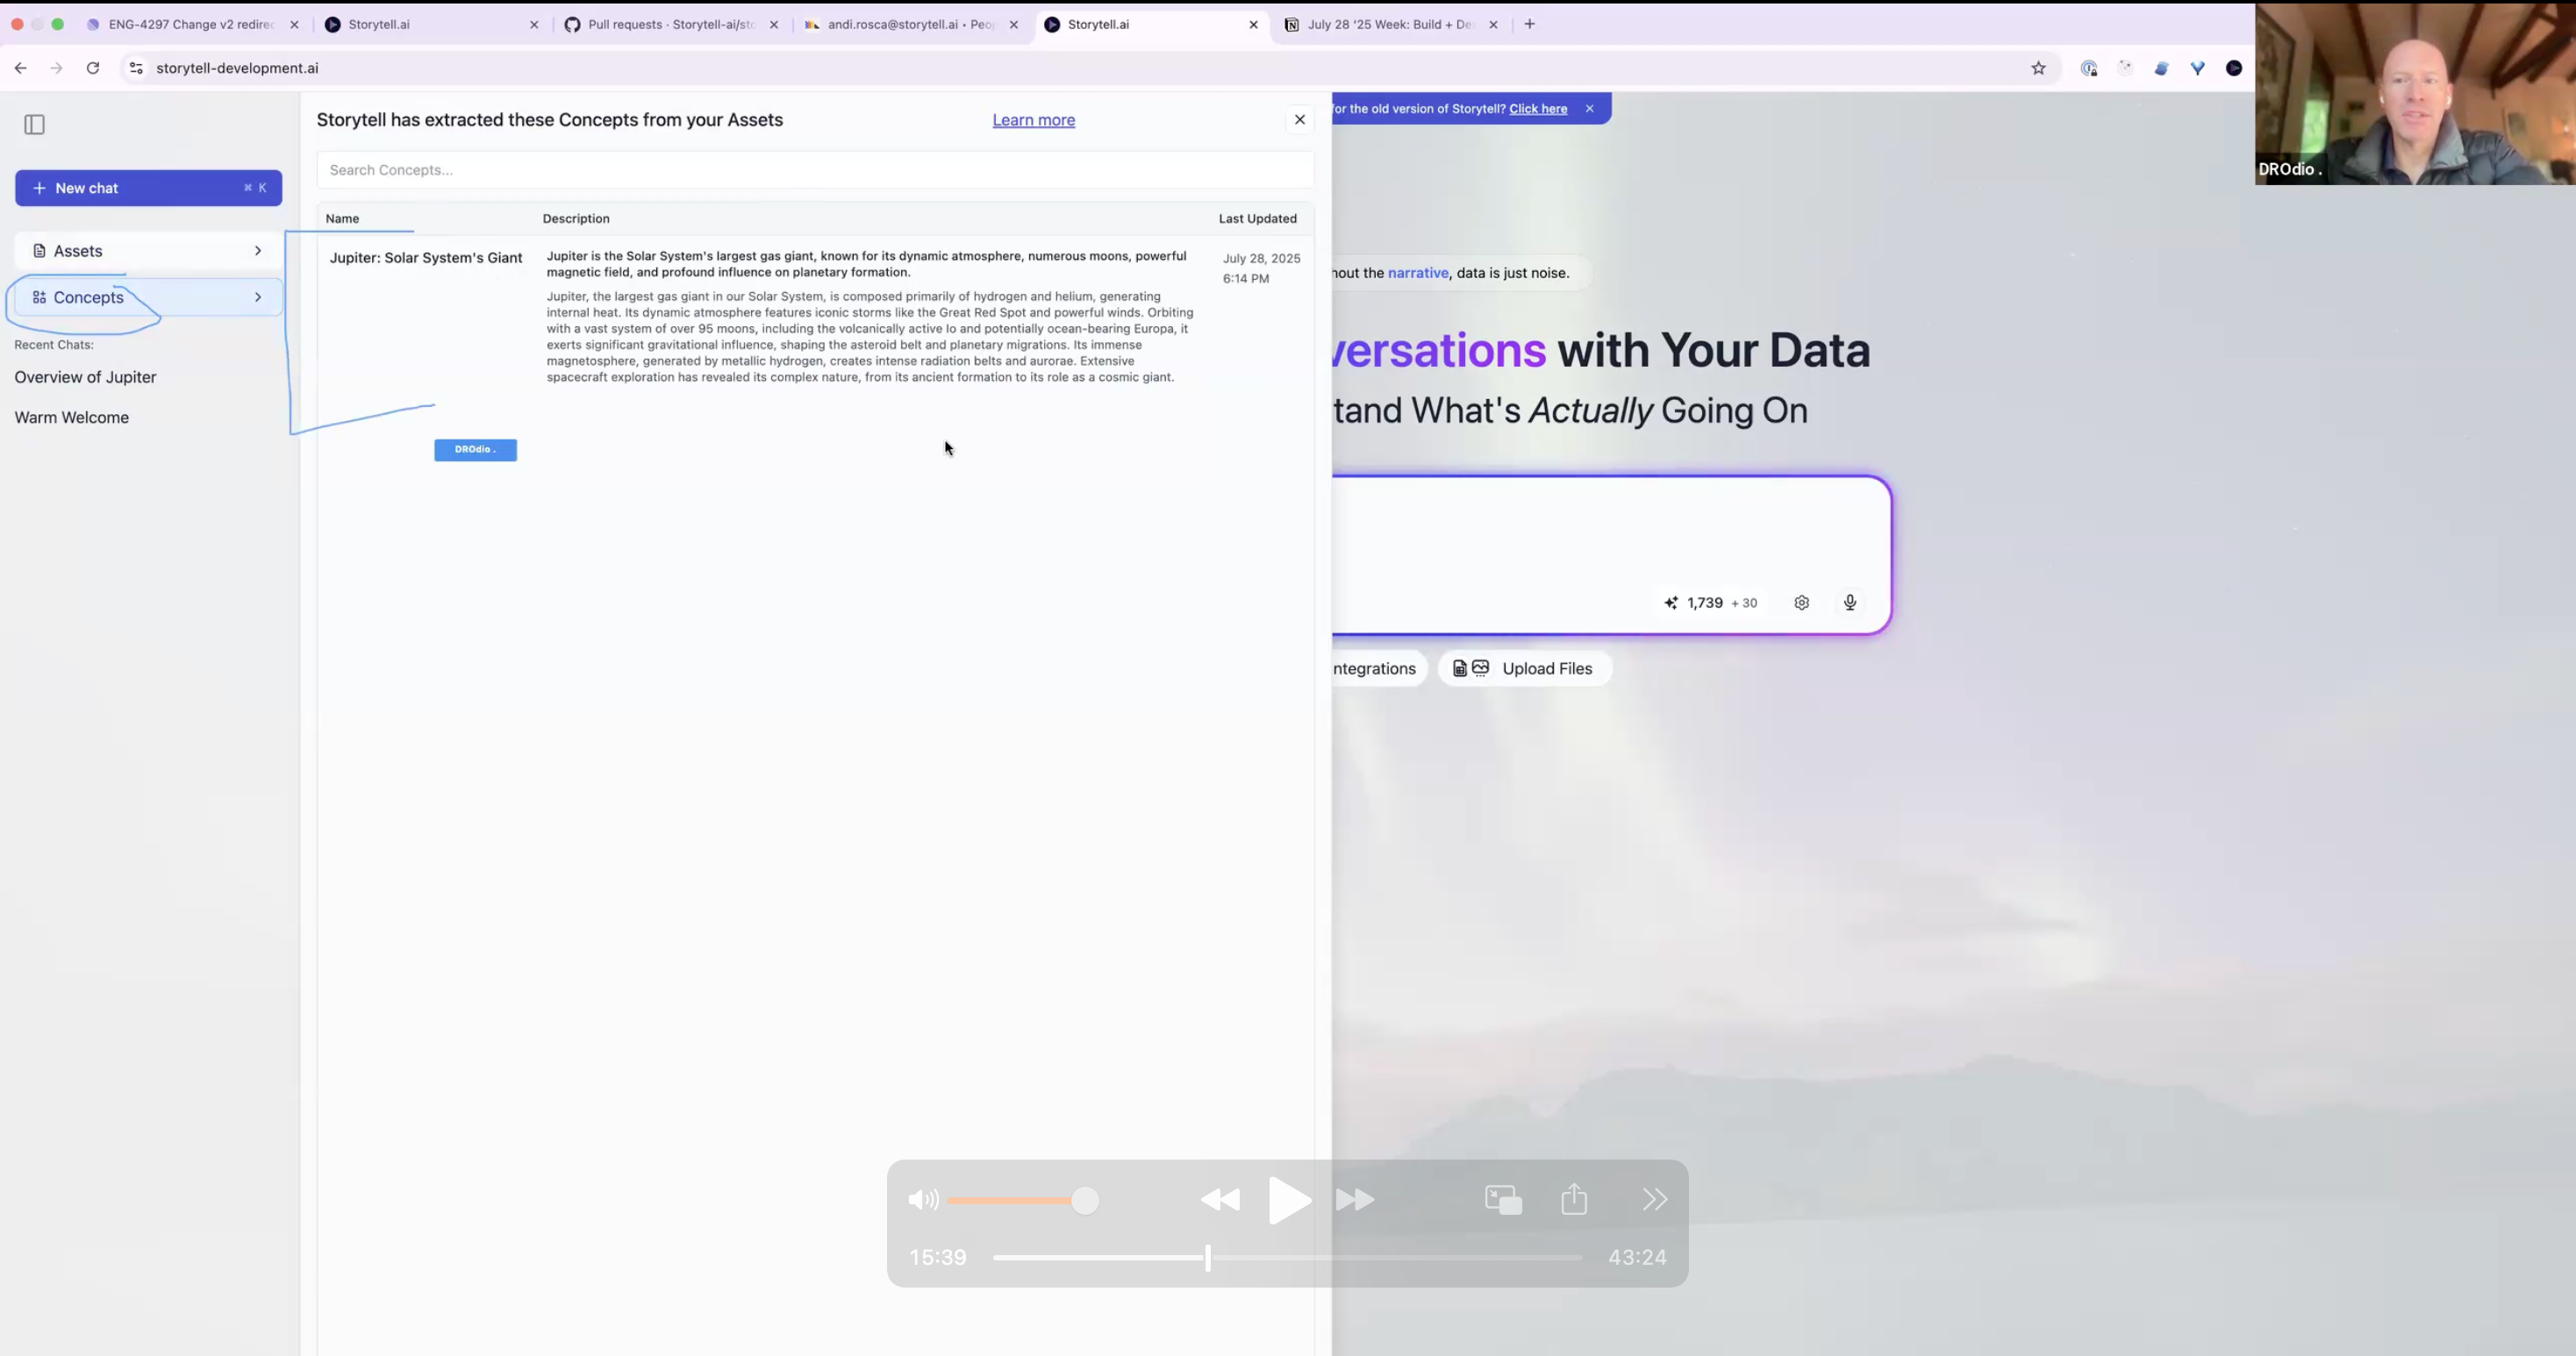Activate the microphone voice input icon

point(1850,603)
